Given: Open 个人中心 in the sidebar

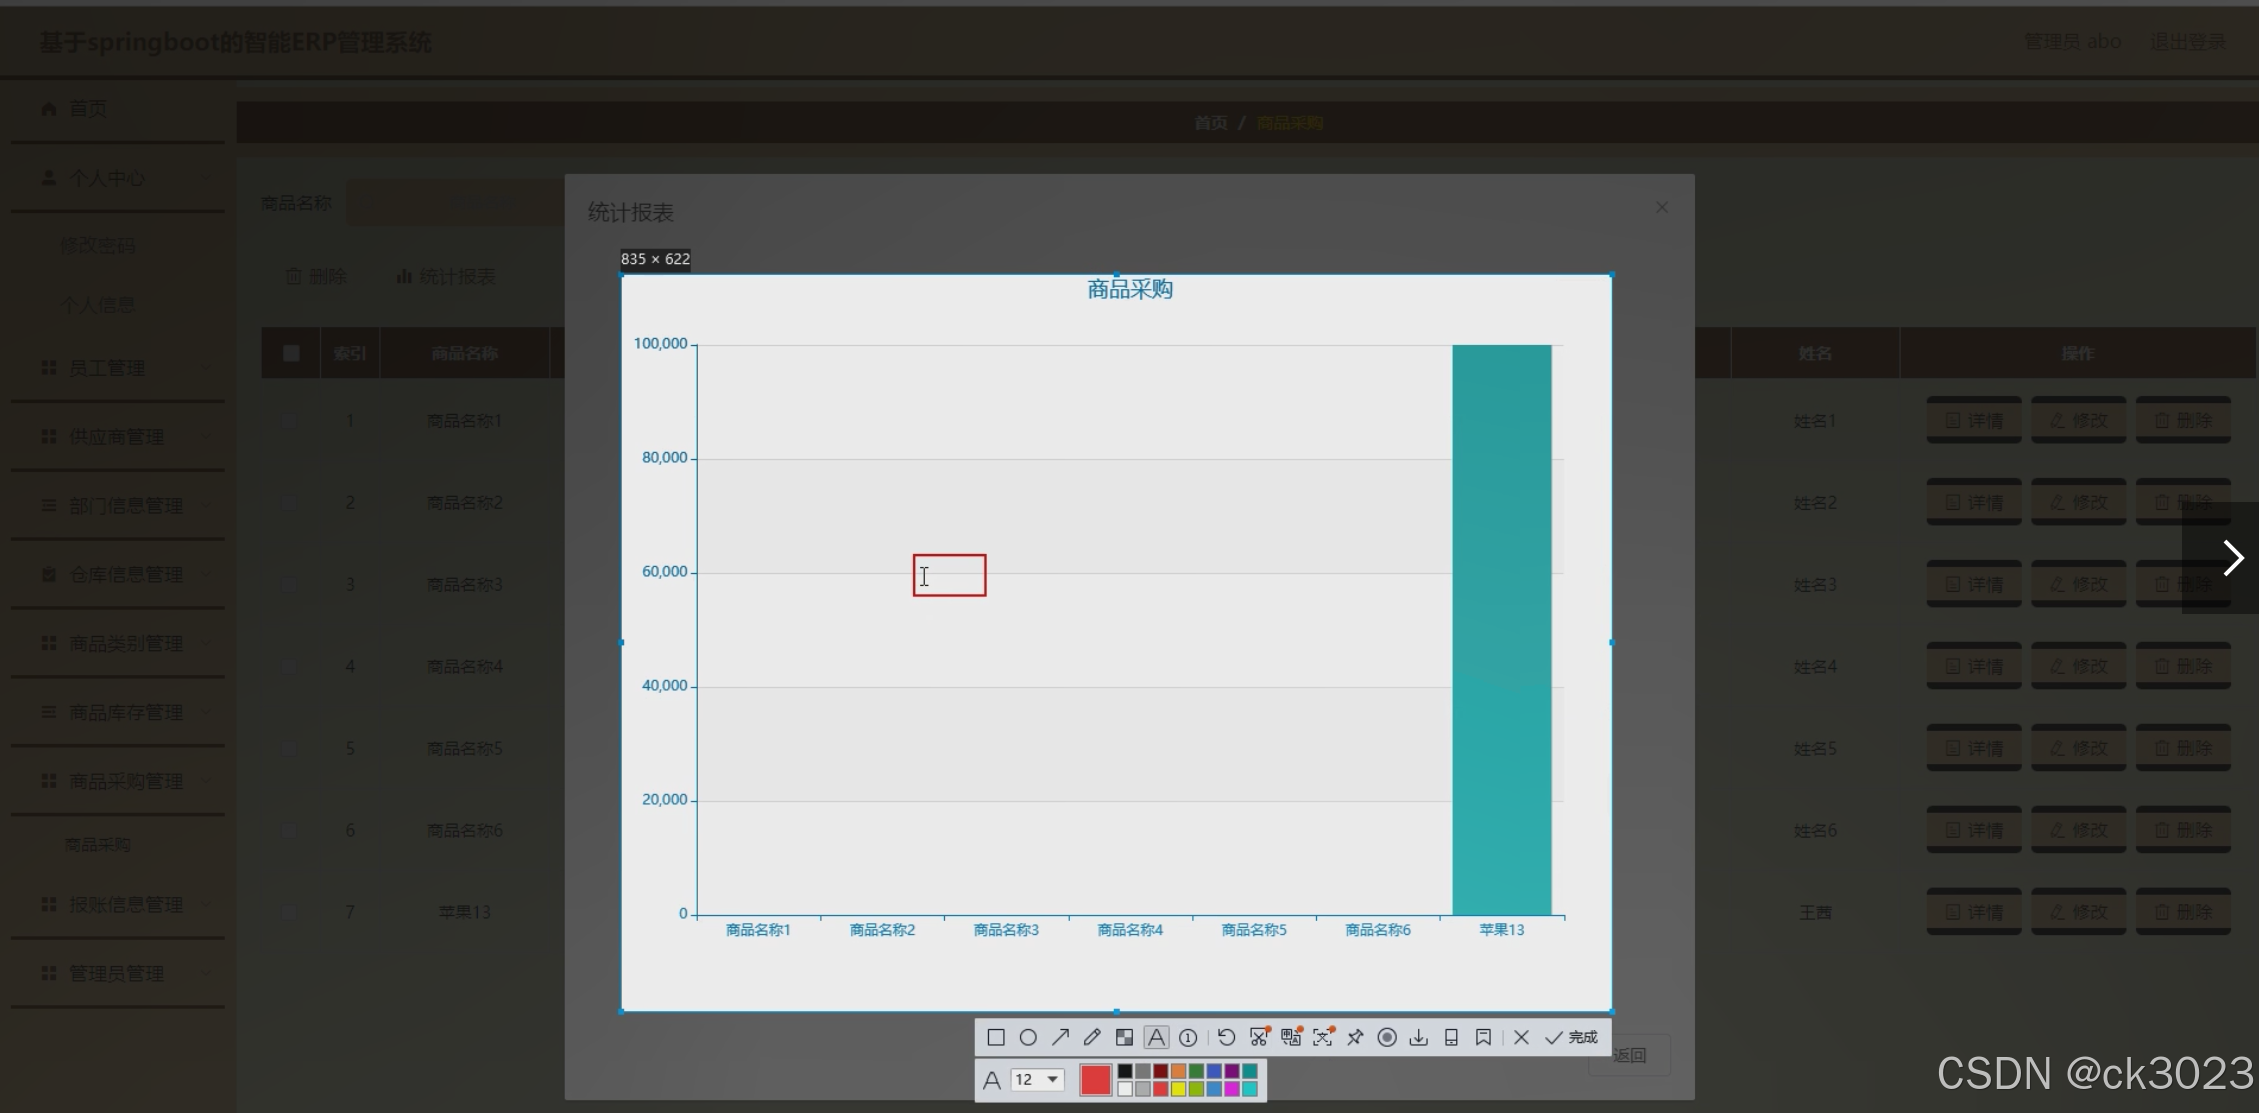Looking at the screenshot, I should pyautogui.click(x=109, y=177).
